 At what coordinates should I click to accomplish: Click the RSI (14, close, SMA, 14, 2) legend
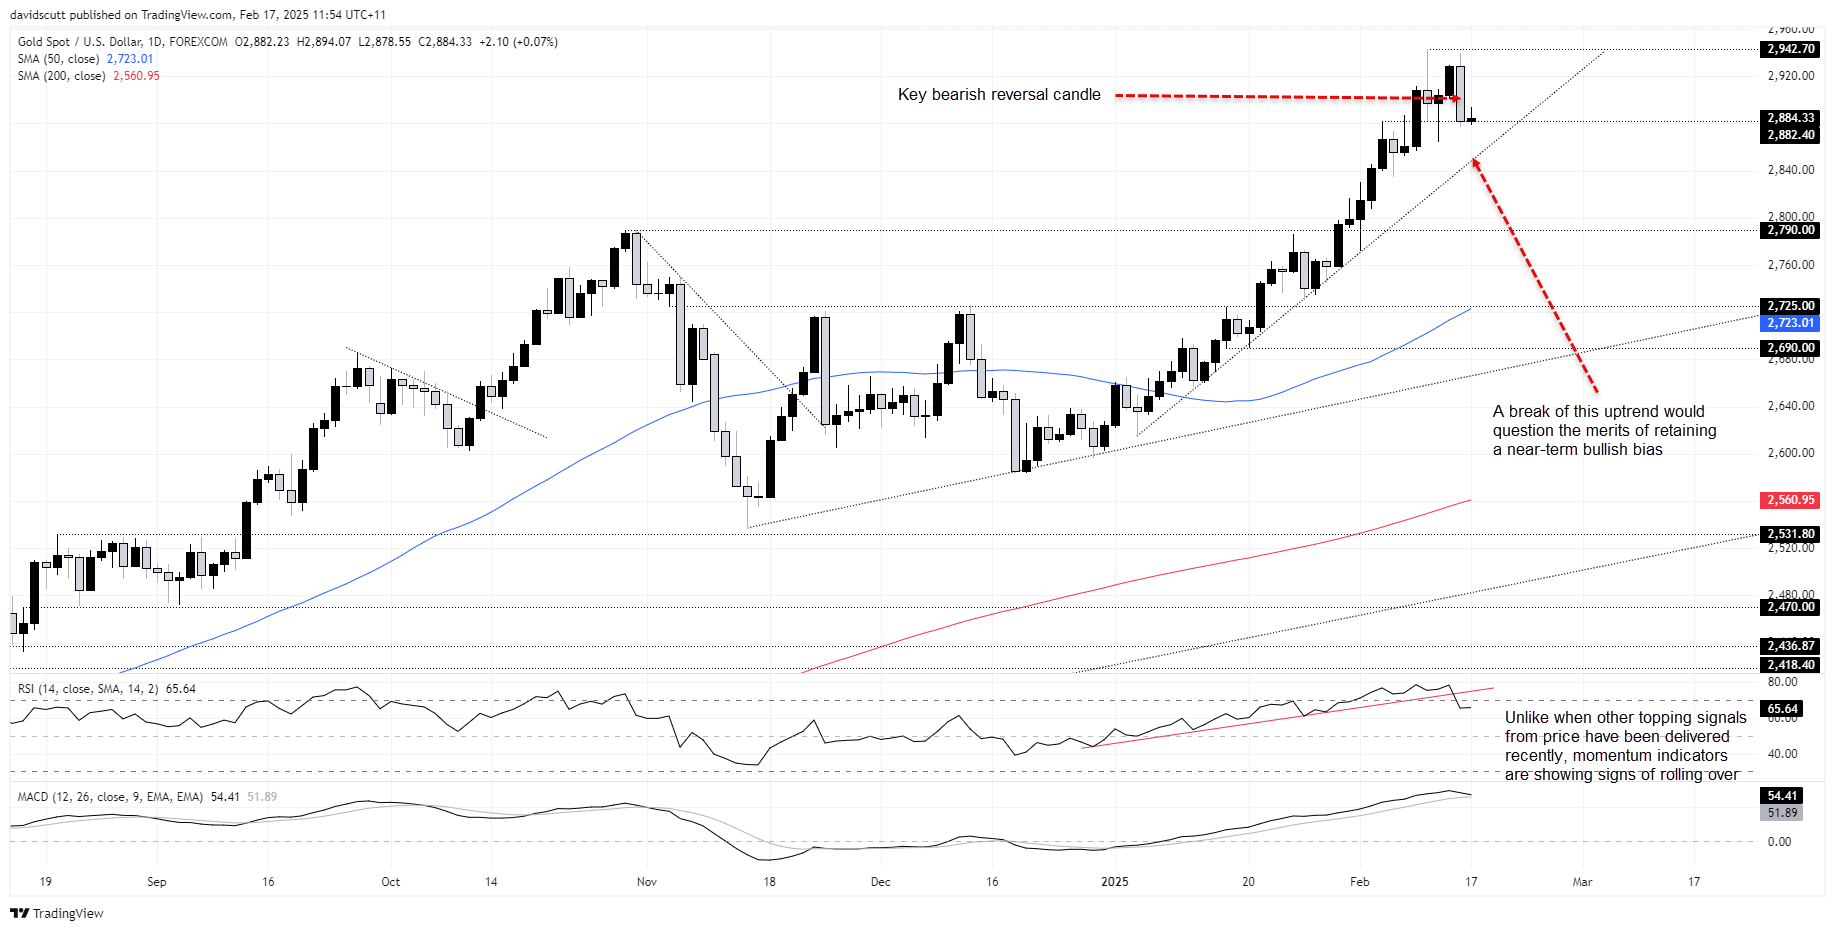tap(88, 689)
